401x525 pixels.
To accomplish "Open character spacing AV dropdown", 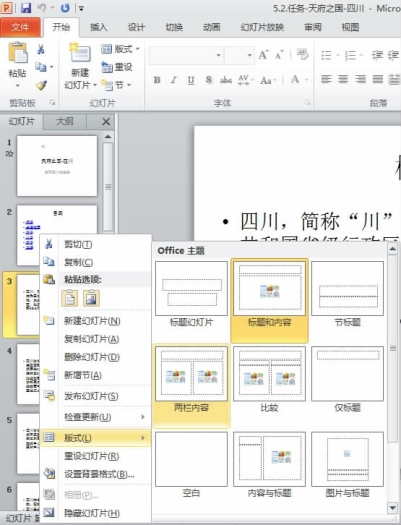I will [246, 80].
